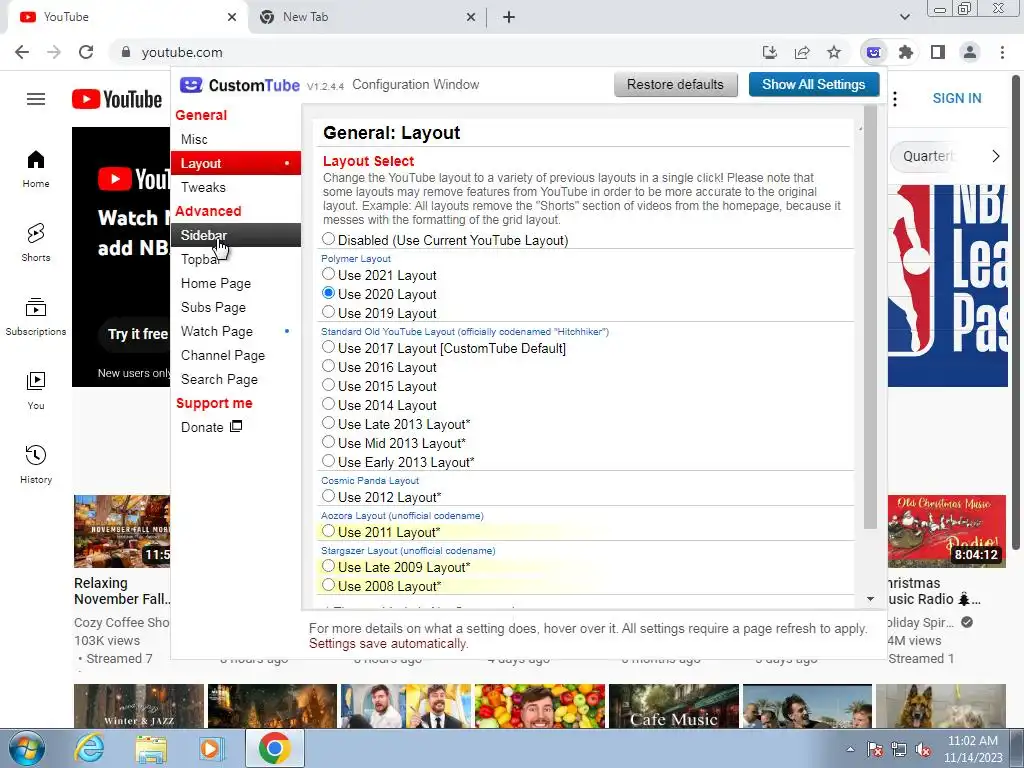Viewport: 1024px width, 768px height.
Task: Reload the page
Action: 86,52
